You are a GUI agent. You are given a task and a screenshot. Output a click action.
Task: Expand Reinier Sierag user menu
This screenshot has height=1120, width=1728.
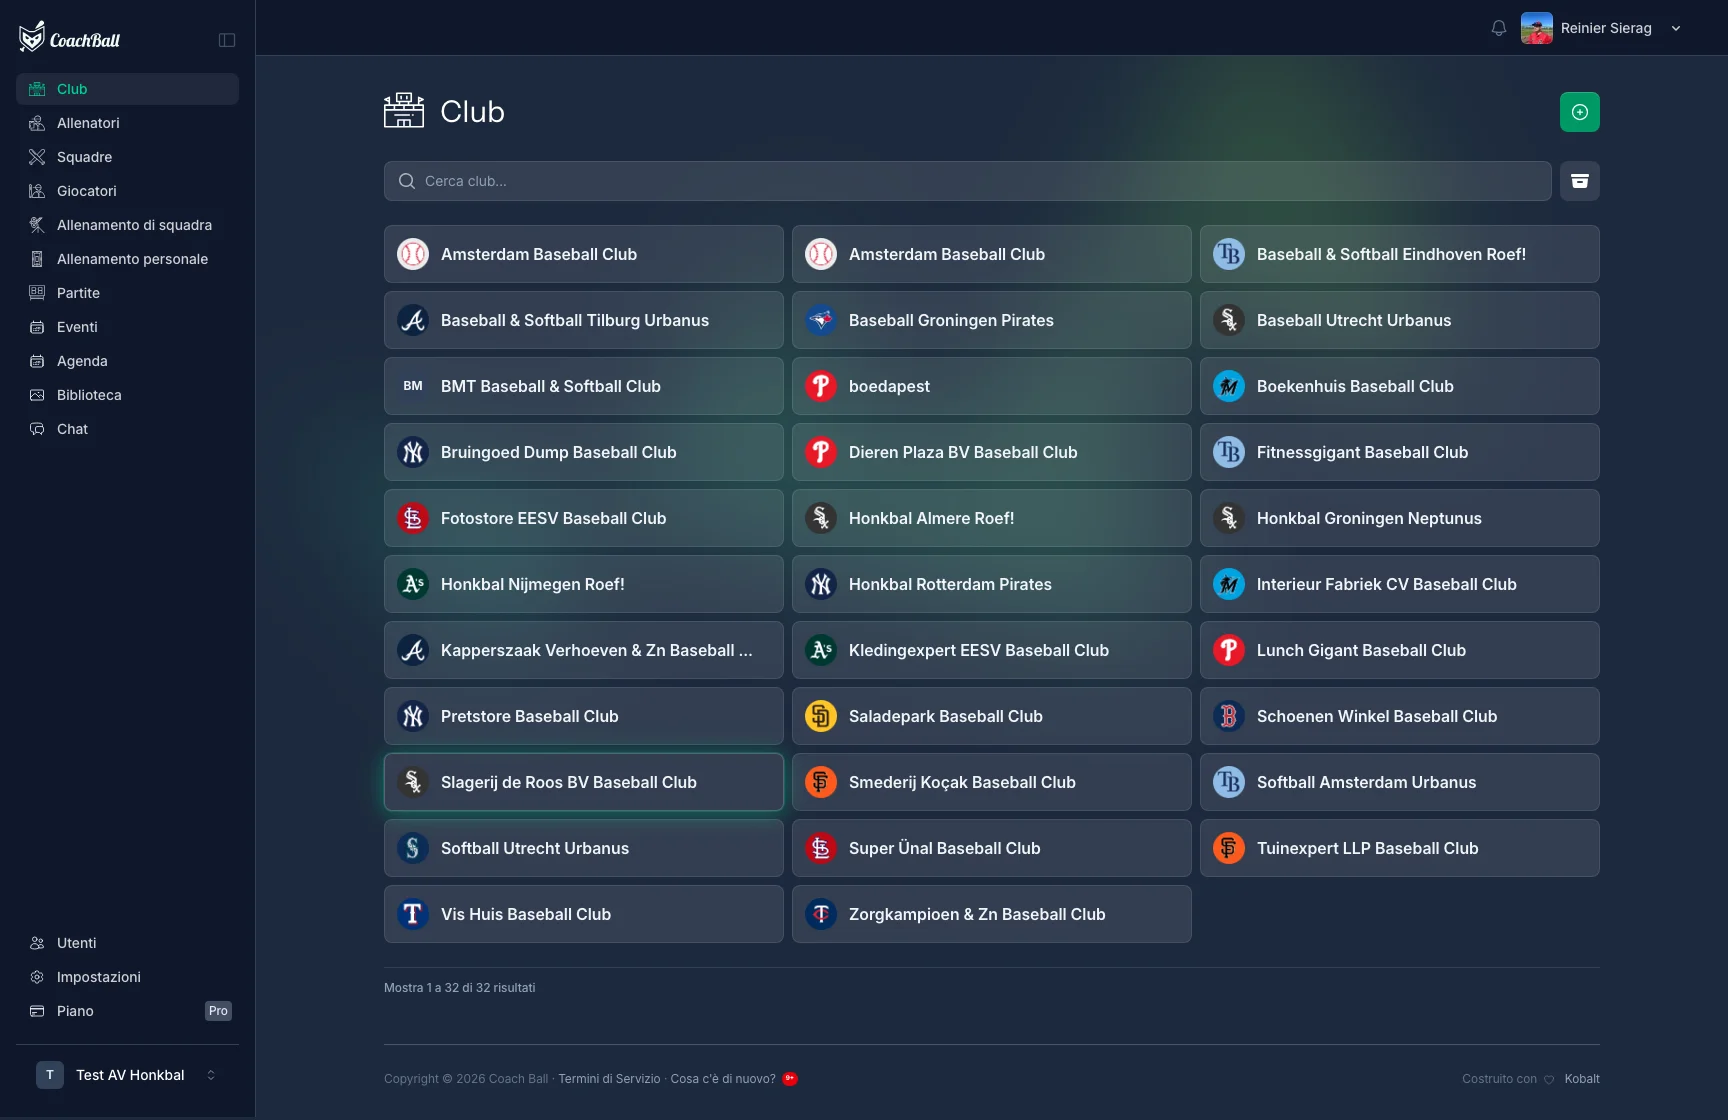[x=1675, y=28]
